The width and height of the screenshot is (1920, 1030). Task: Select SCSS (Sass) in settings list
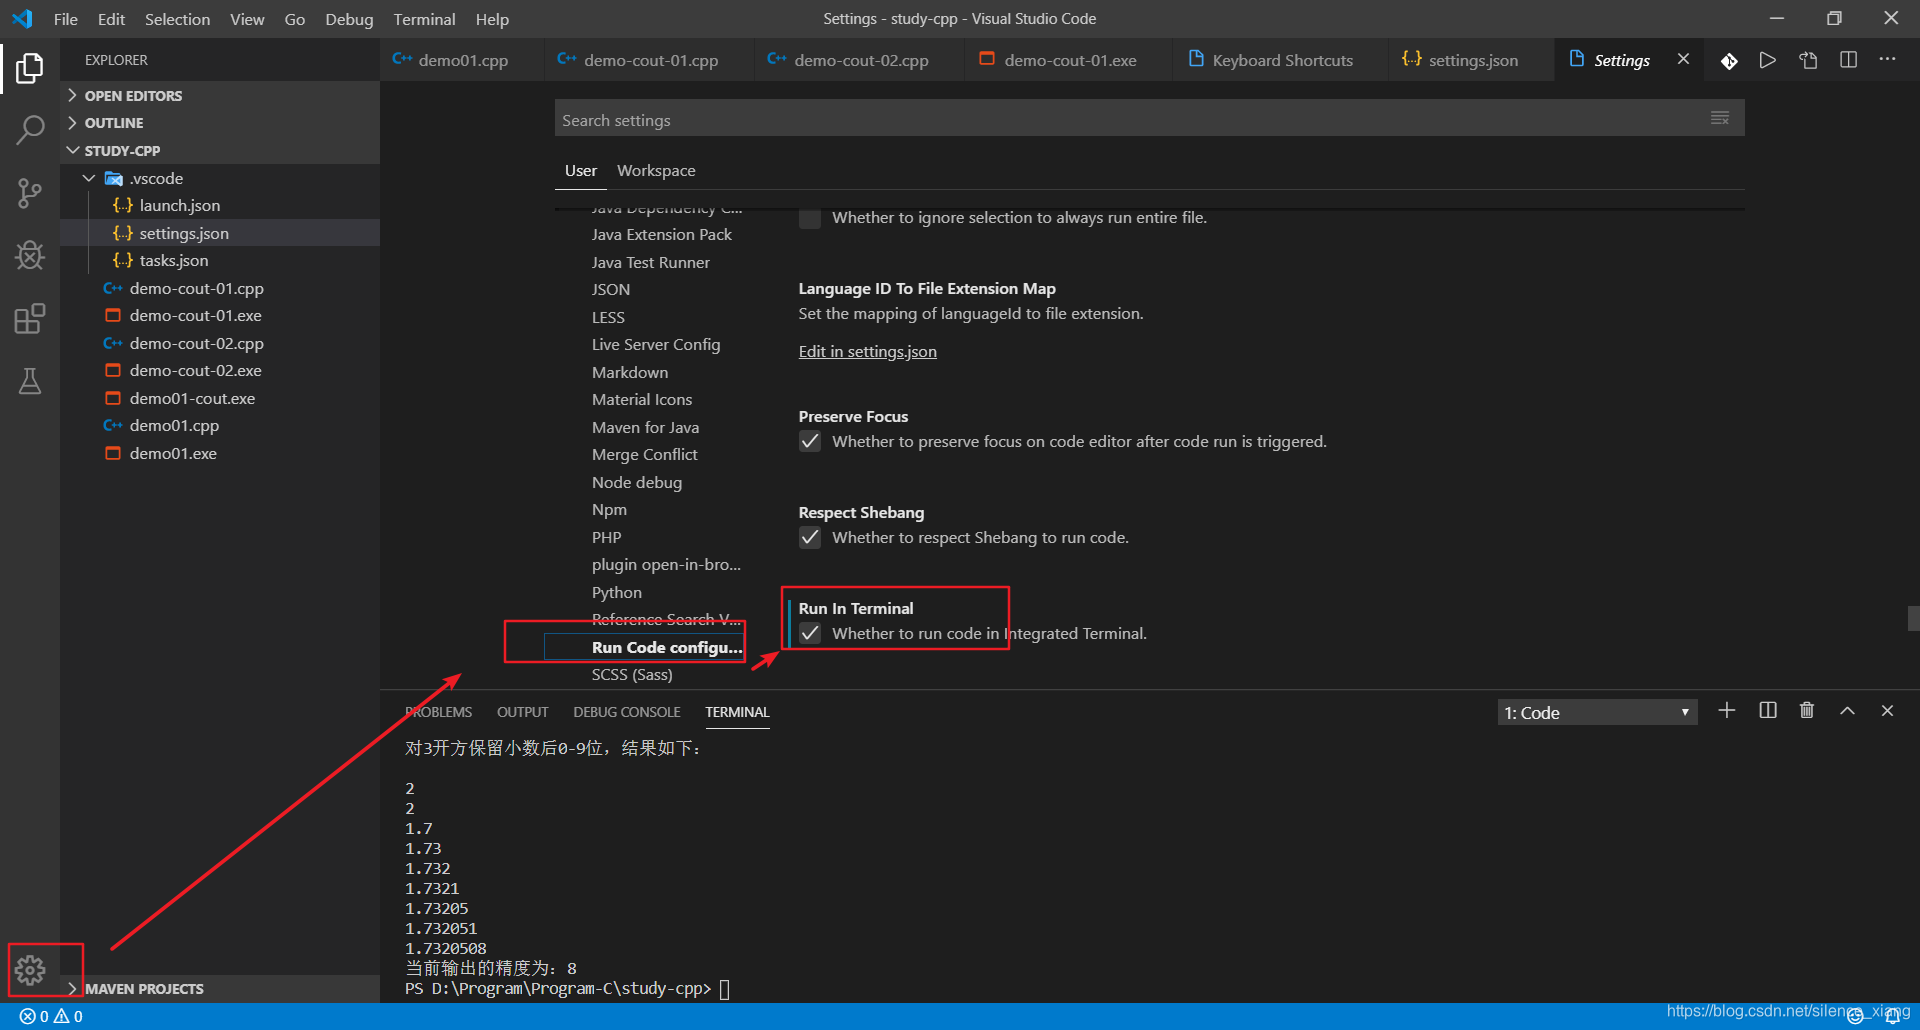[632, 675]
